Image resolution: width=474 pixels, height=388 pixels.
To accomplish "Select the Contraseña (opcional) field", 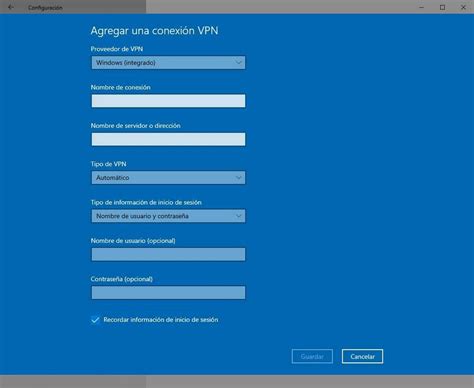I will pos(168,293).
